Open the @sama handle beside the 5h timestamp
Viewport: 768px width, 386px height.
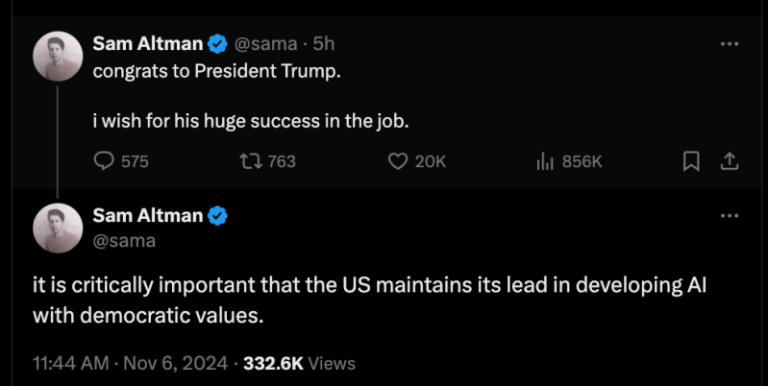coord(265,44)
